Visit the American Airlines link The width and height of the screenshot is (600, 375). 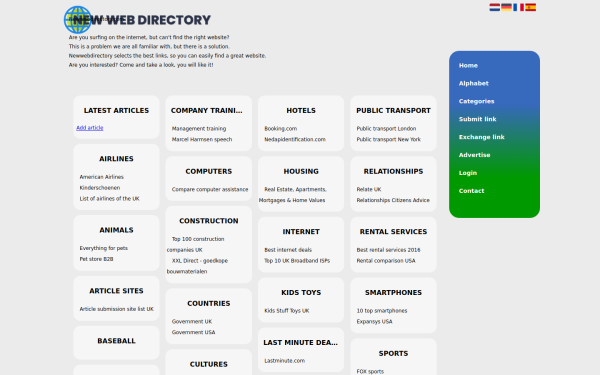[101, 177]
